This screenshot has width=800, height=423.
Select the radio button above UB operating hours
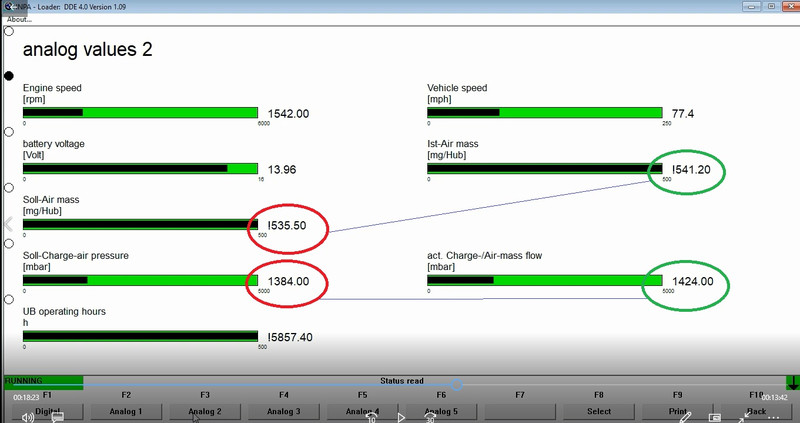[x=9, y=299]
